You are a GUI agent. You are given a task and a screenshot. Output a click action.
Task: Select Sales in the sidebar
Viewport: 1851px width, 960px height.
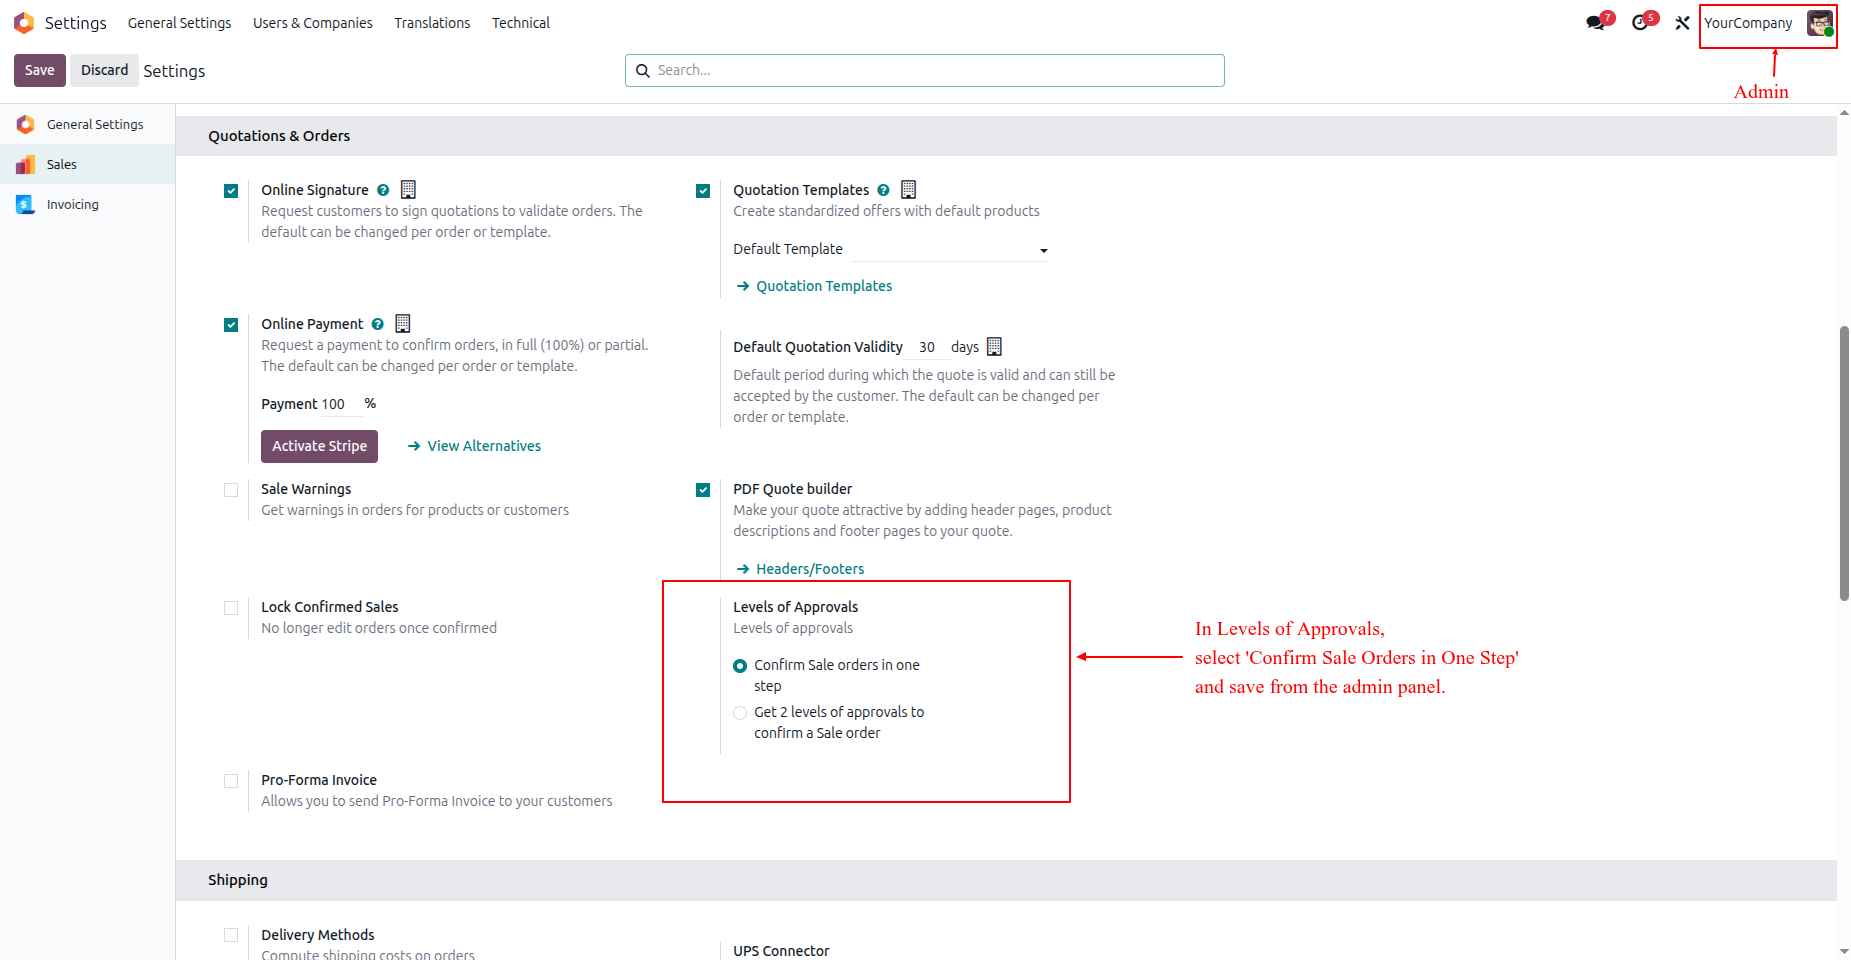click(x=87, y=164)
